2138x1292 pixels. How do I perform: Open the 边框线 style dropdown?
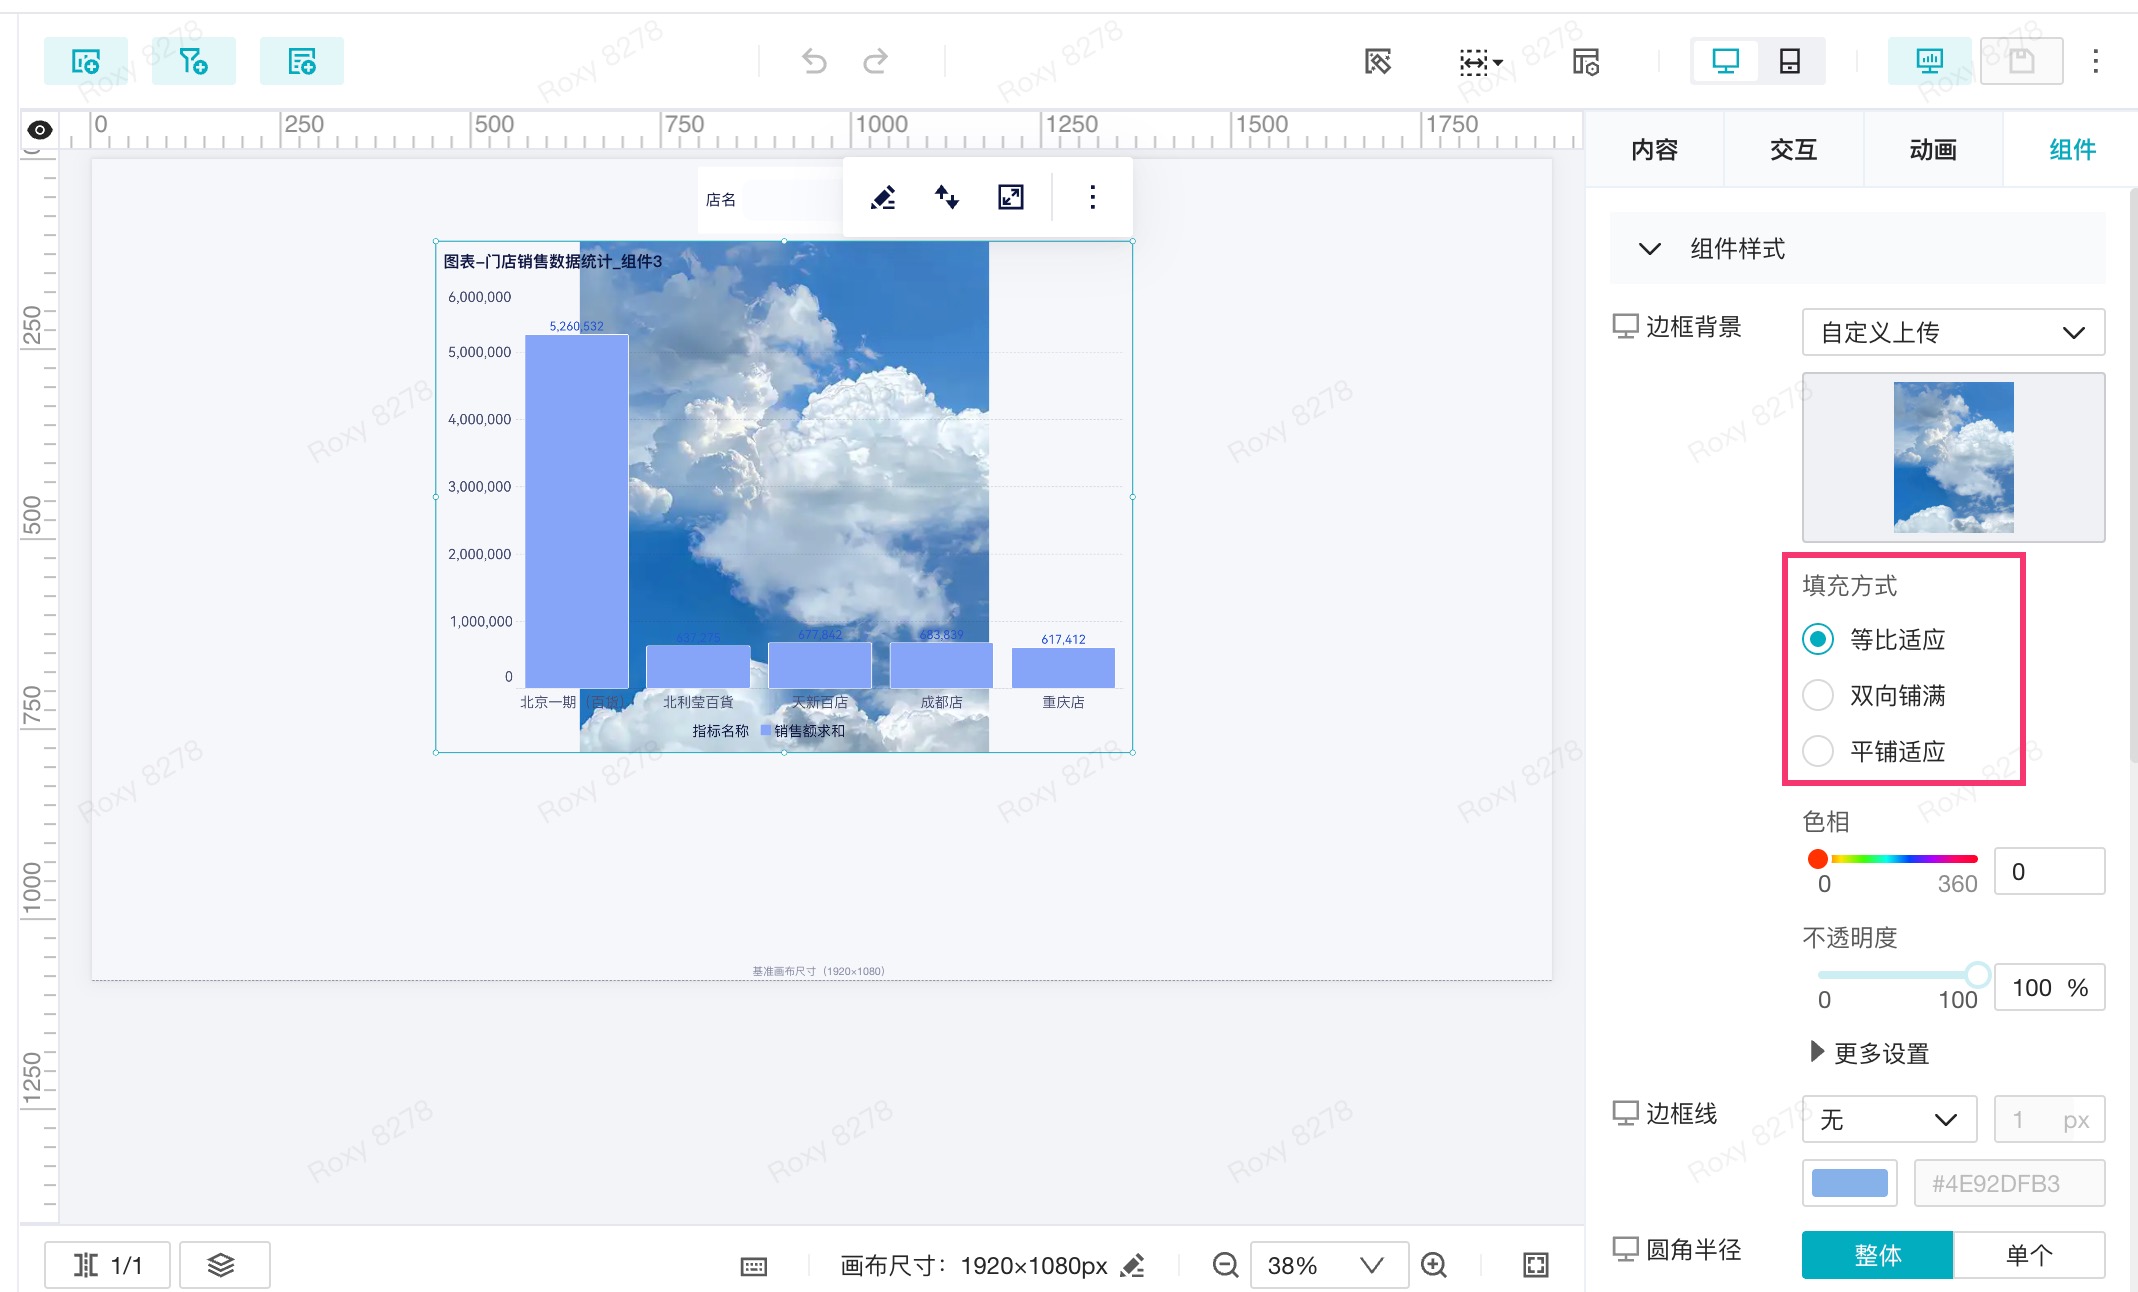coord(1888,1119)
